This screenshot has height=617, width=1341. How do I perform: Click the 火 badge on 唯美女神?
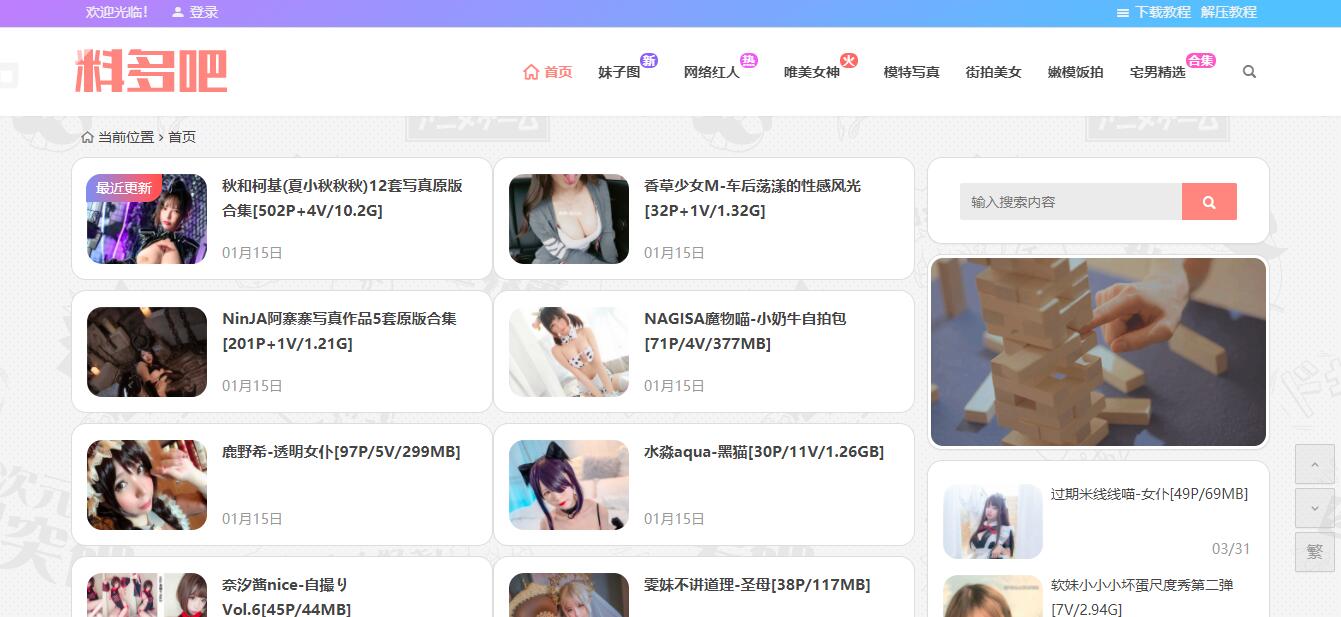click(x=849, y=60)
